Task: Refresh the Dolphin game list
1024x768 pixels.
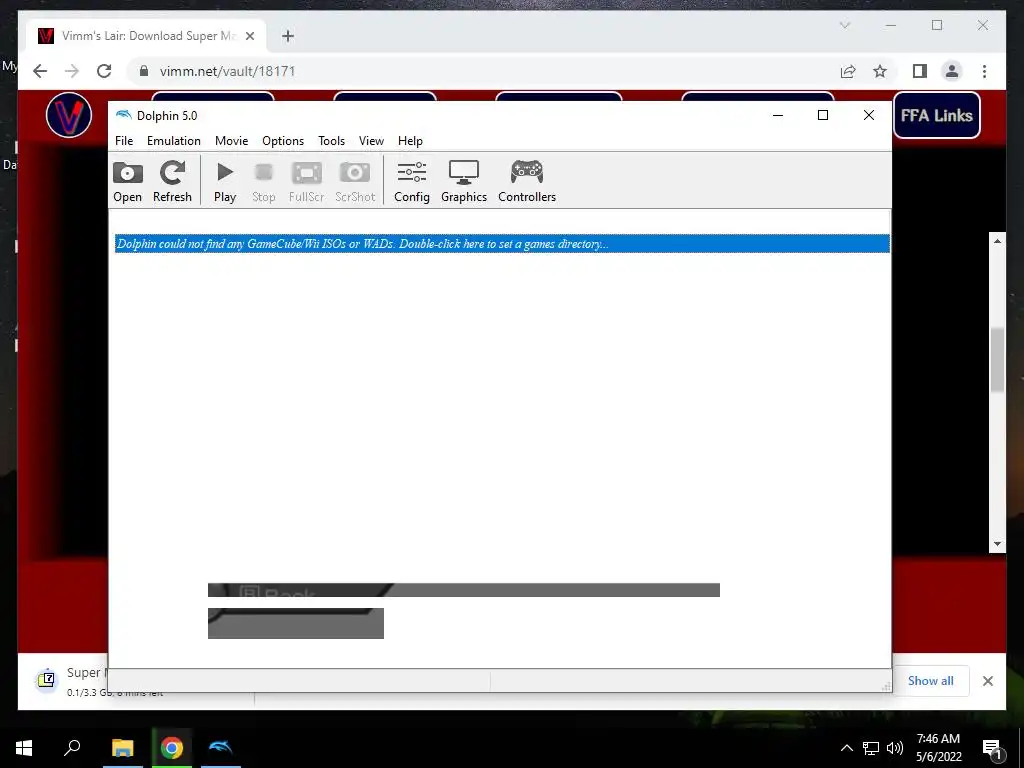Action: 172,182
